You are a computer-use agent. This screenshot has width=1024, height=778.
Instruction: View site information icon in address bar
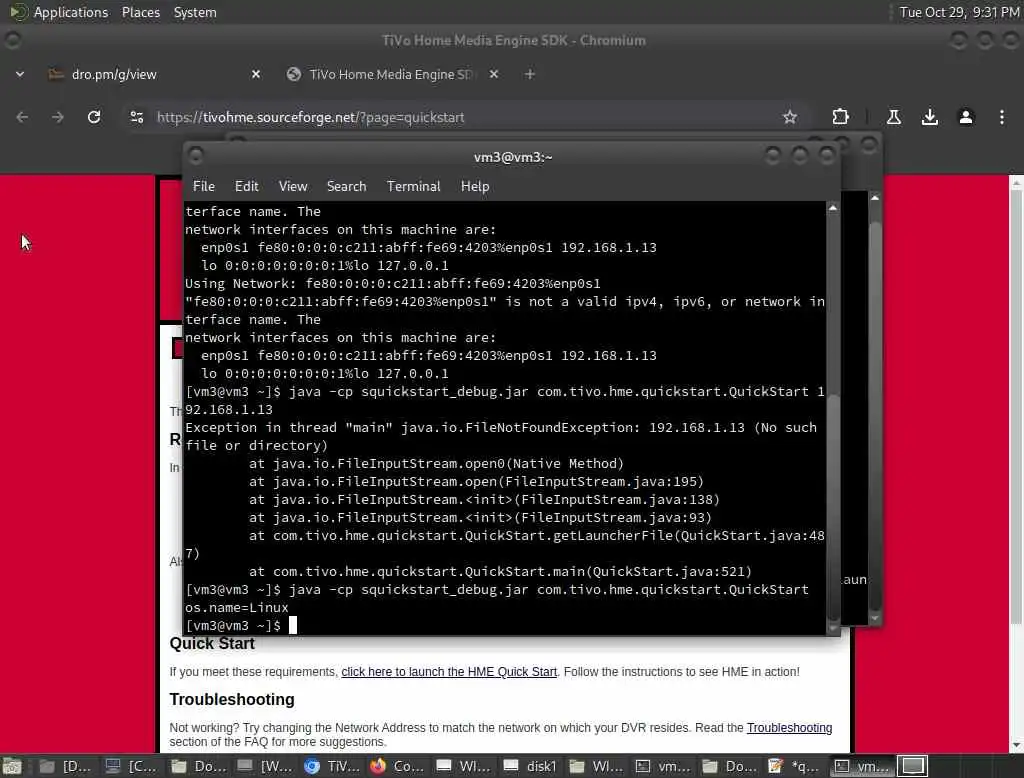tap(136, 118)
